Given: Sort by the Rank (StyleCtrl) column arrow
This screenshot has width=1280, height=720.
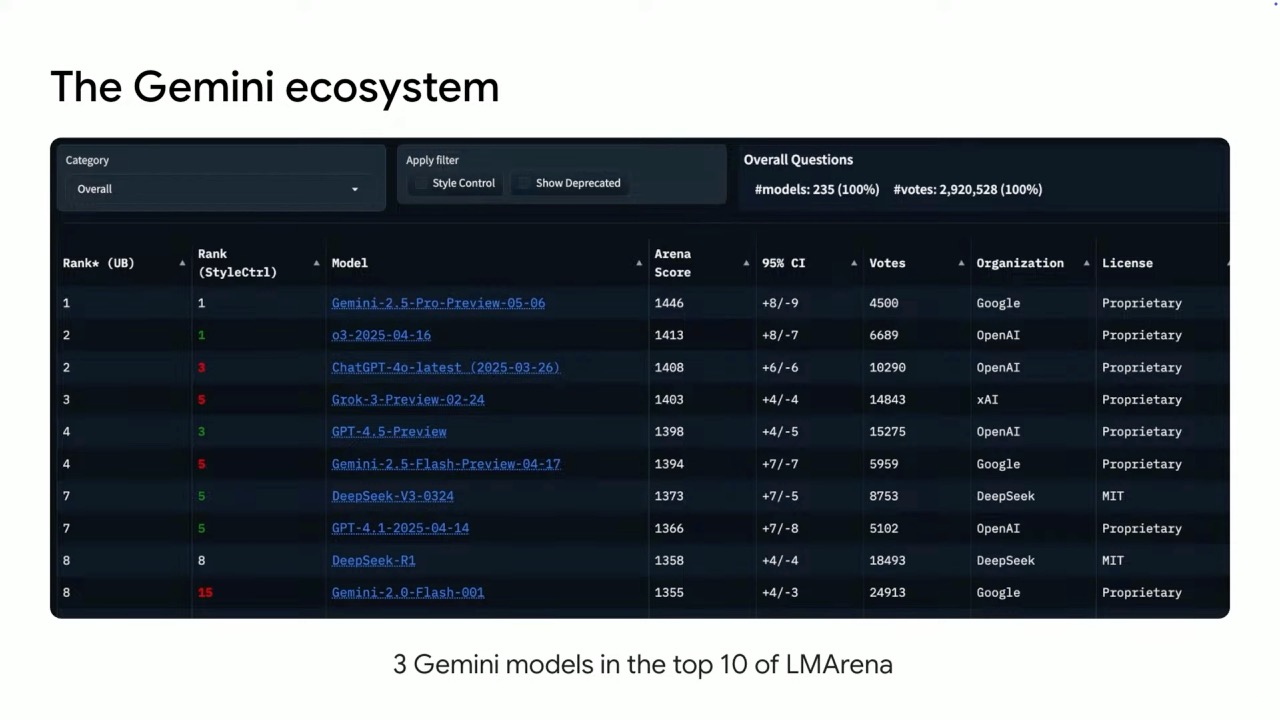Looking at the screenshot, I should [316, 263].
